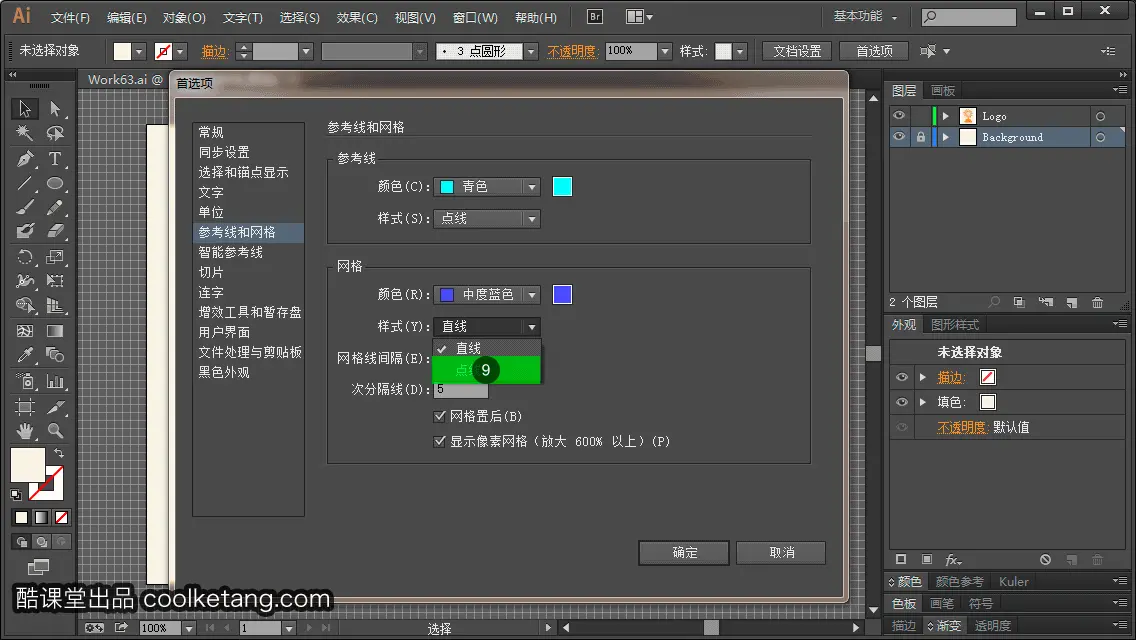Select the Pen tool
The image size is (1136, 640).
coord(25,158)
